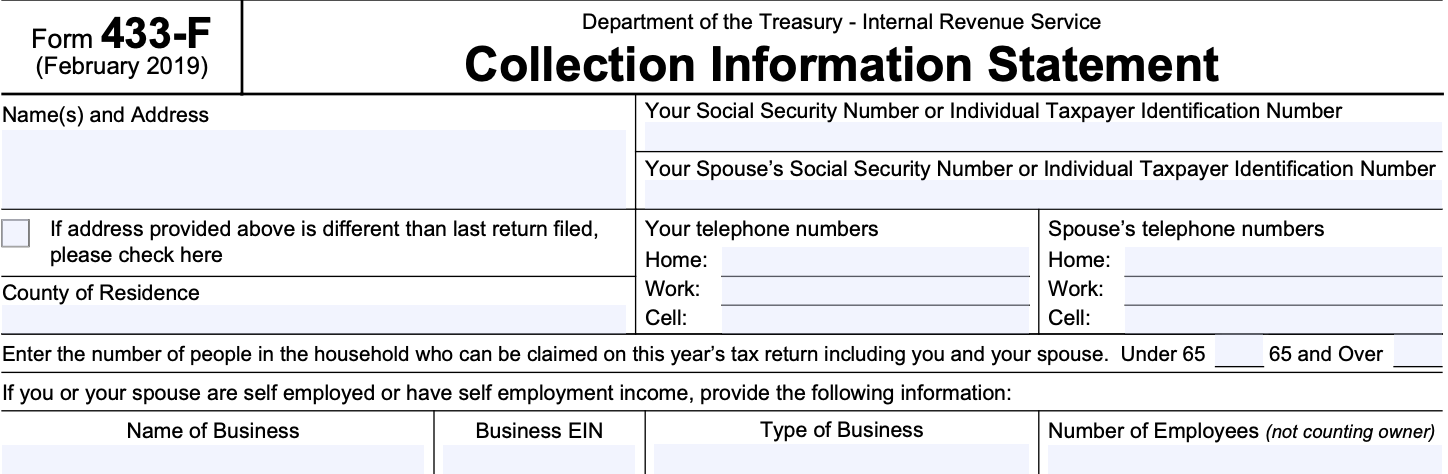Click the Under 65 household count field
Screen dimensions: 1448x474
pyautogui.click(x=1239, y=355)
